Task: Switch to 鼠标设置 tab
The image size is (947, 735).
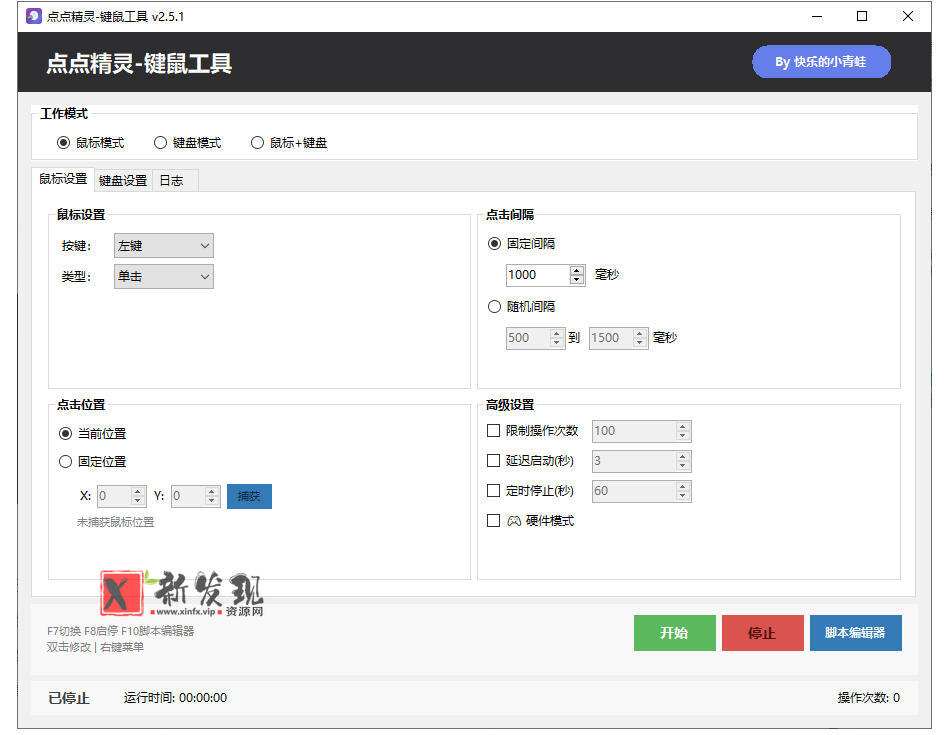Action: [63, 179]
